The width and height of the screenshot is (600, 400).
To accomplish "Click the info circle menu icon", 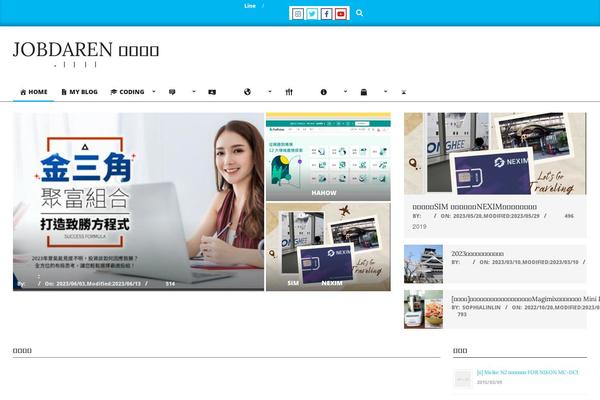I will (x=324, y=92).
